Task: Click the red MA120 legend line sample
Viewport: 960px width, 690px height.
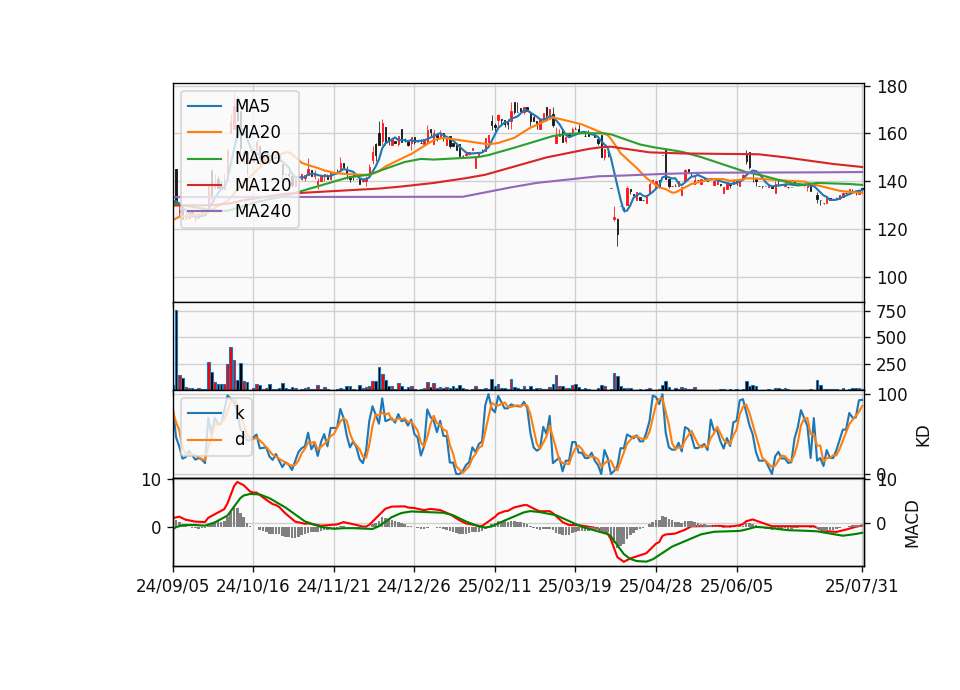Action: click(x=204, y=185)
